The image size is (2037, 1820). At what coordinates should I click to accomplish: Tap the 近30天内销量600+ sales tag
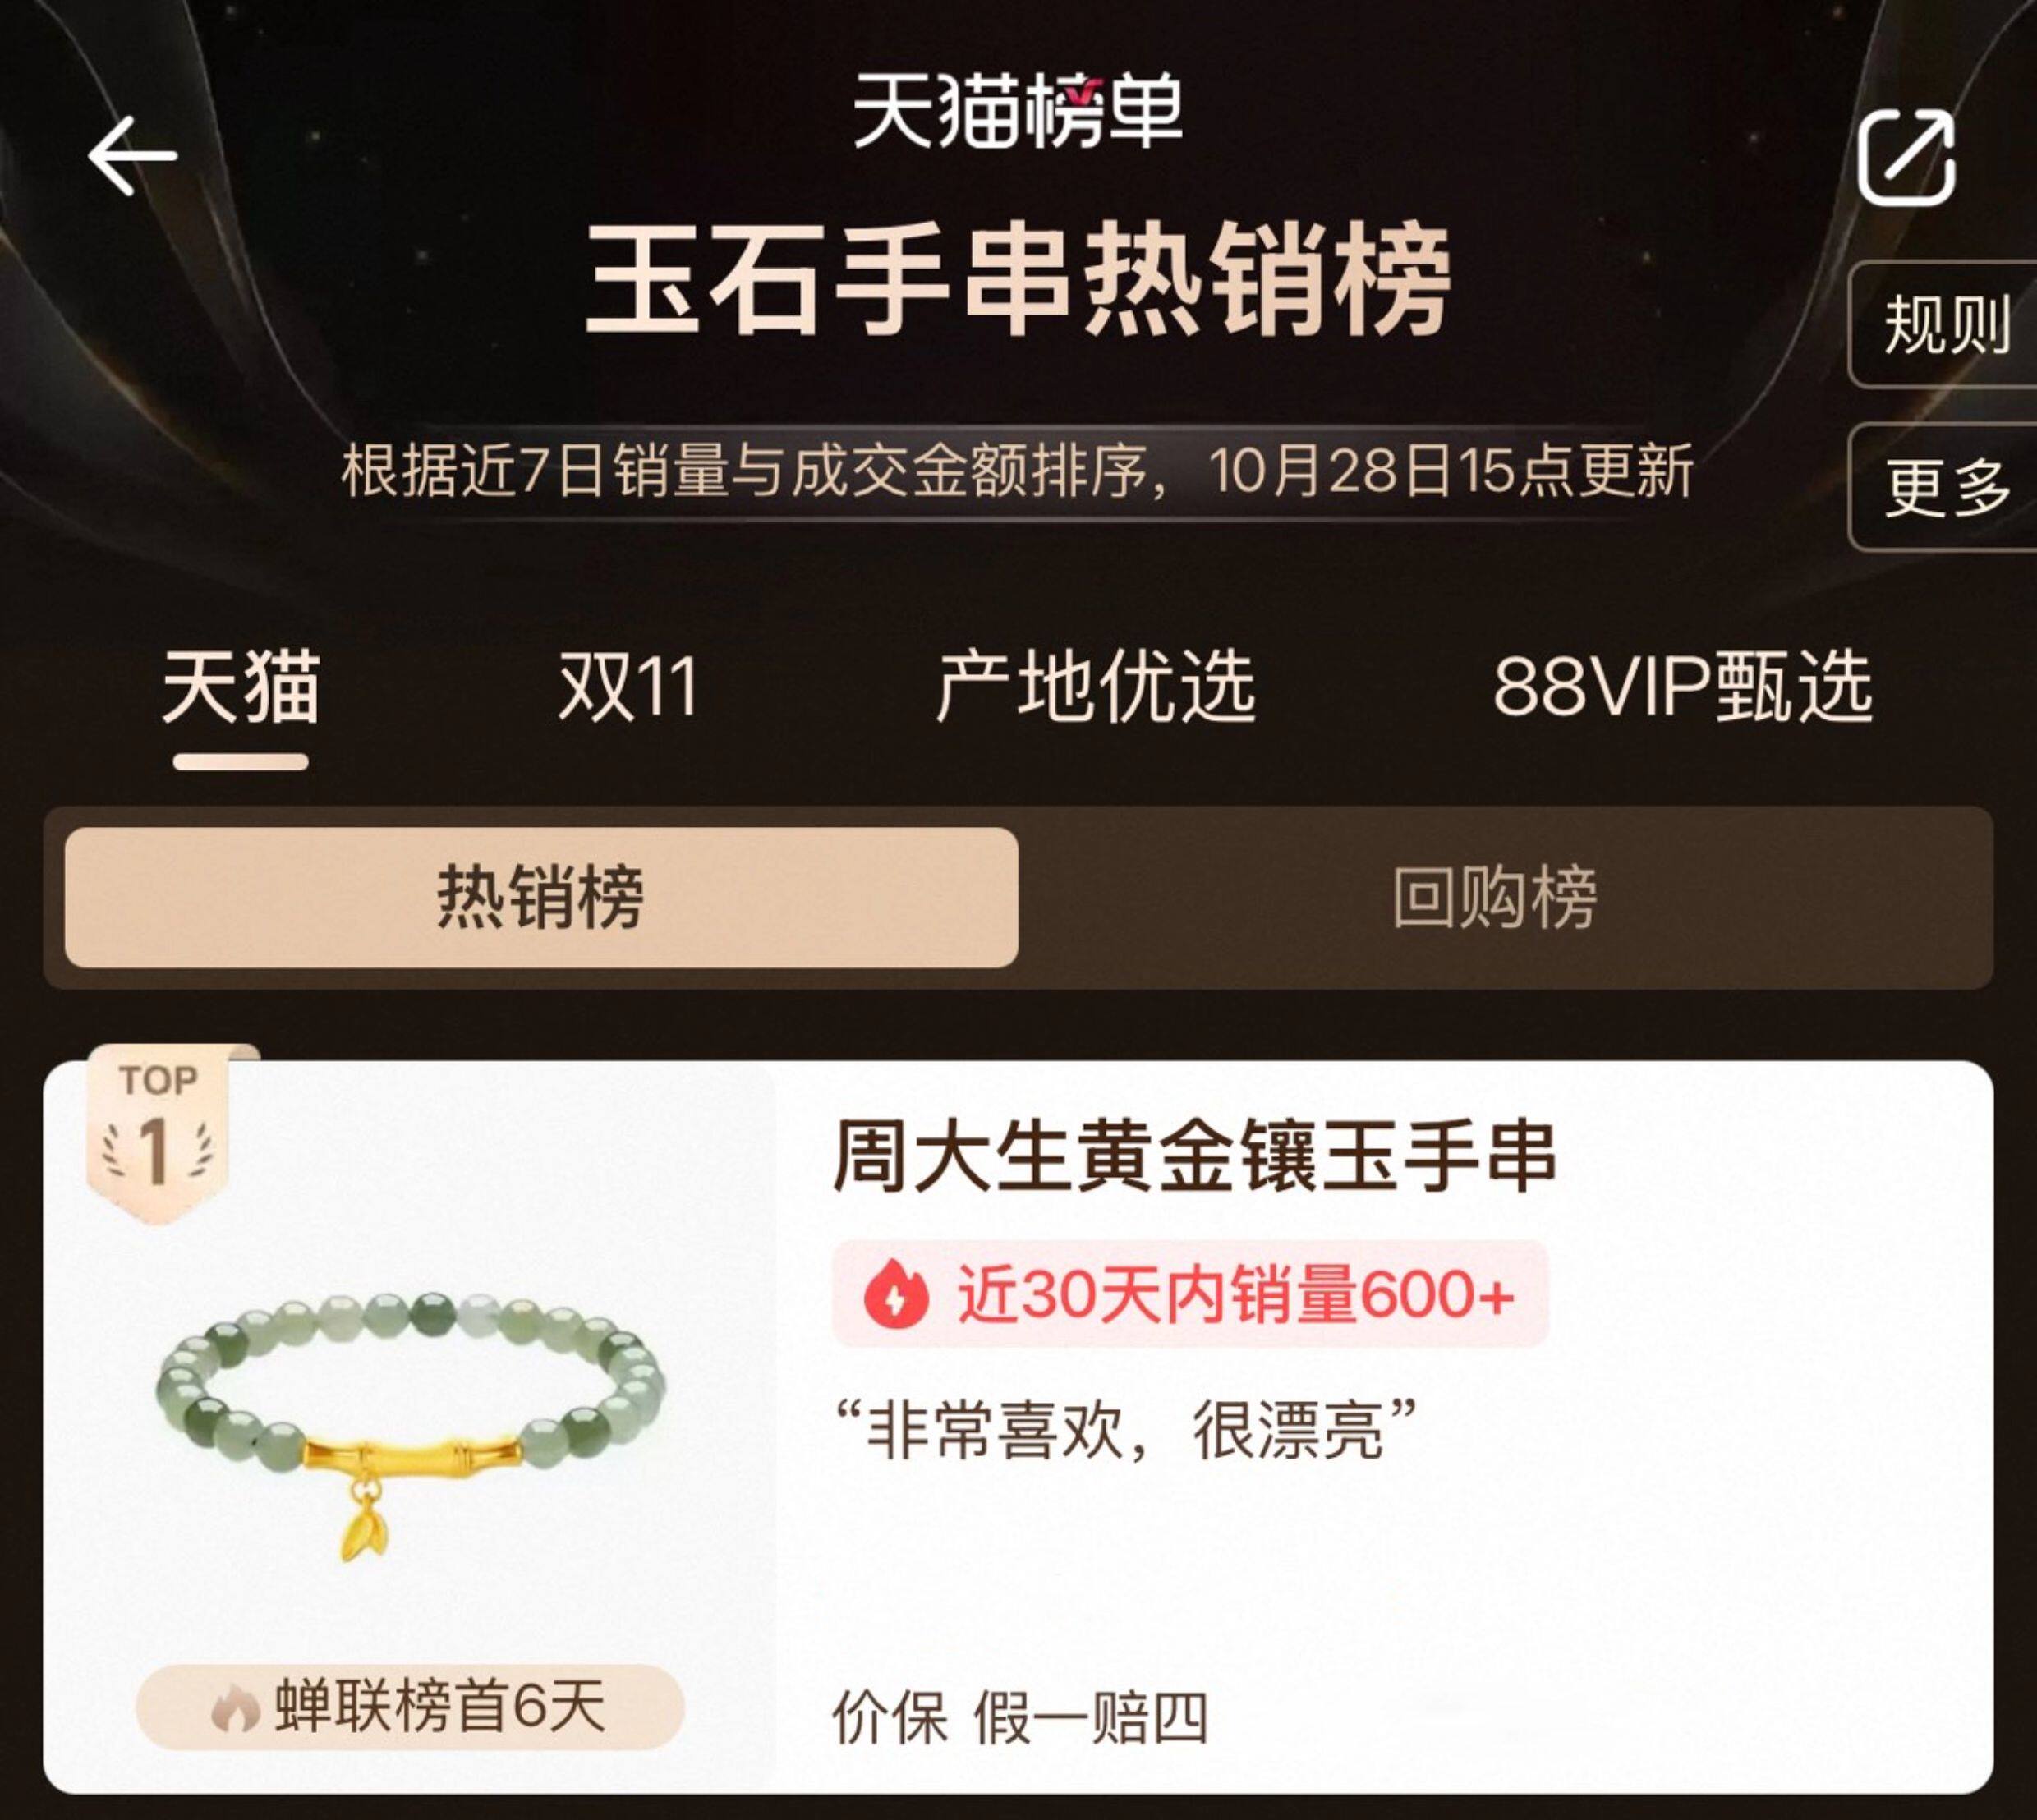[x=1190, y=1294]
